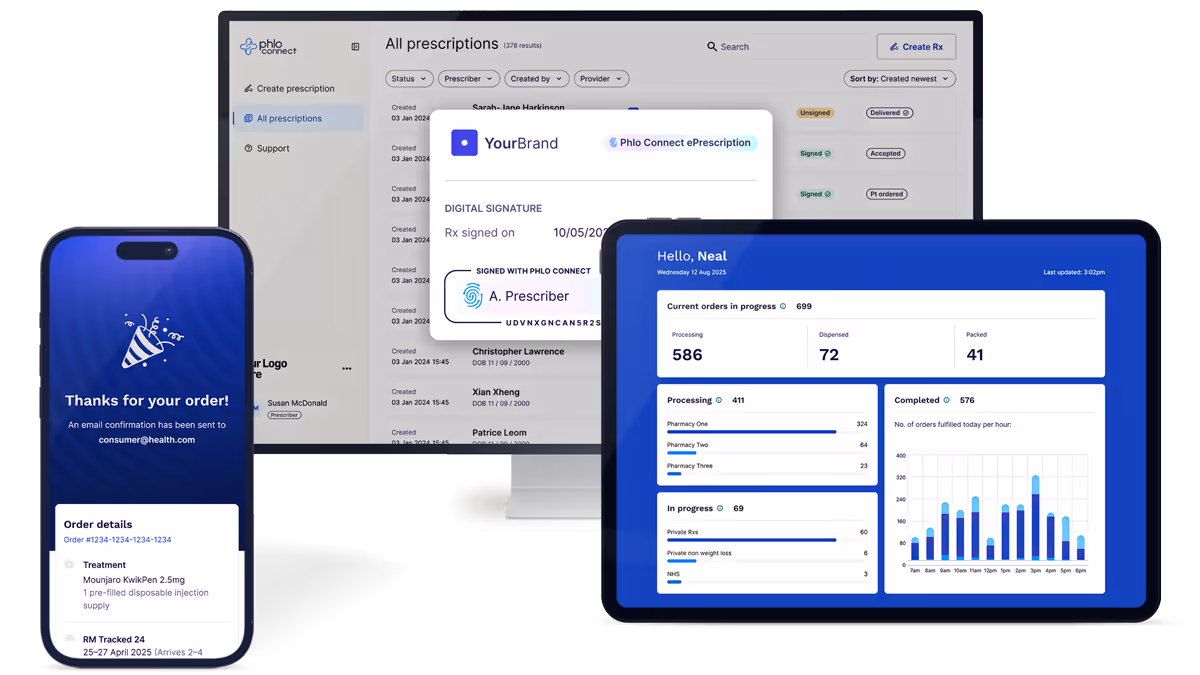Click the Susan McDonald user name
1200x675 pixels.
click(x=297, y=403)
